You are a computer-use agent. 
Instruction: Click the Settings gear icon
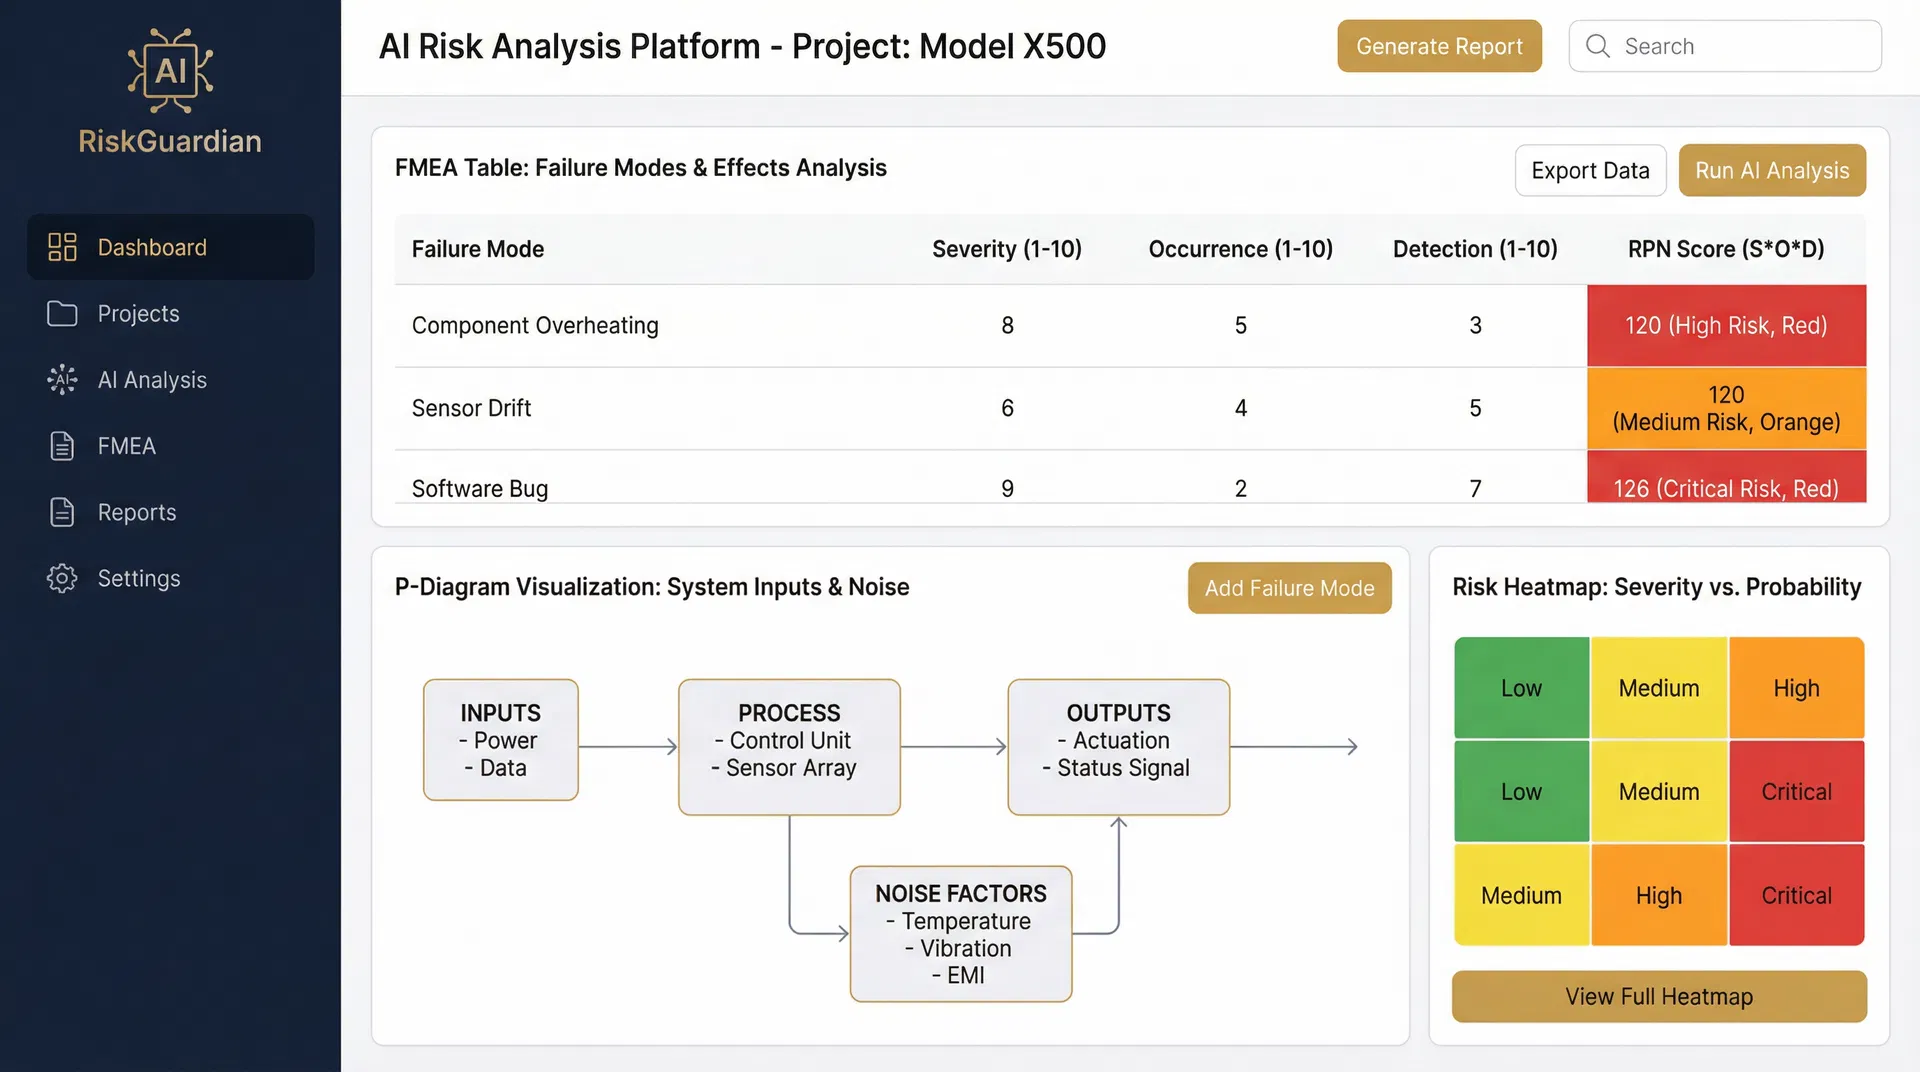[61, 578]
